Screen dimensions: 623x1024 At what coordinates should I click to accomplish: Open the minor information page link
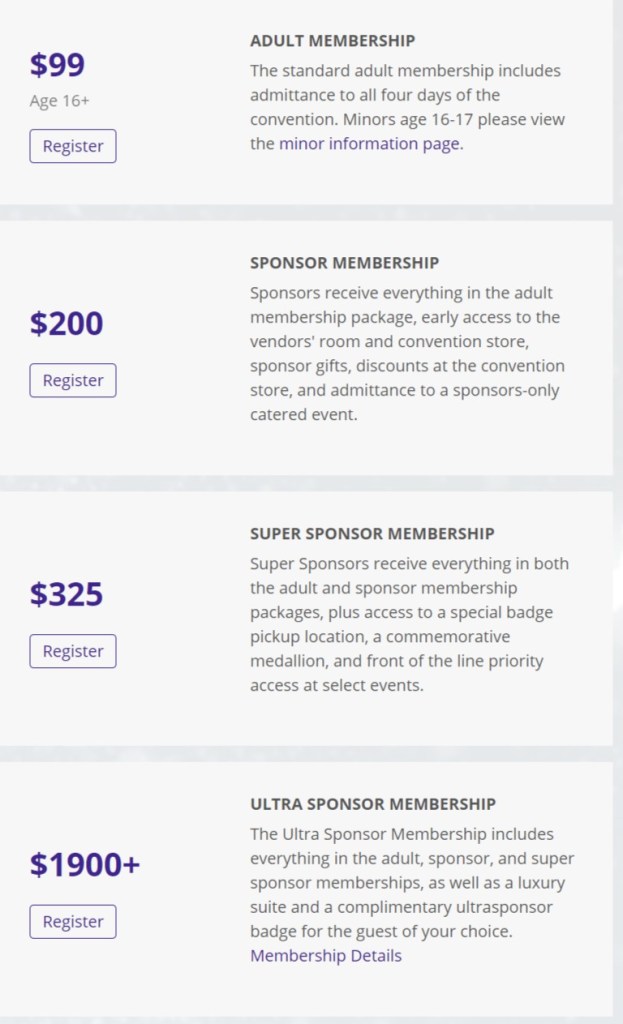369,143
